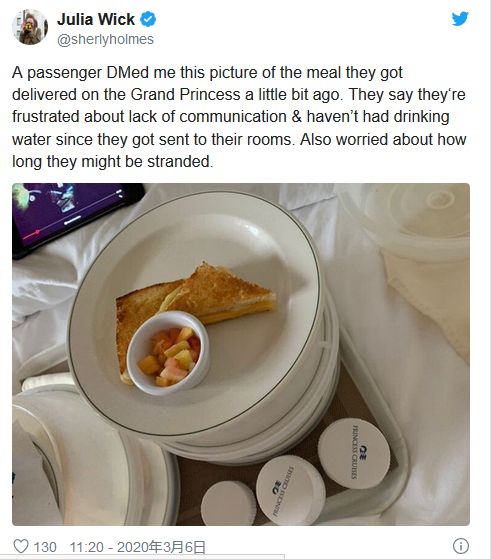Click Julia Wick's profile avatar
Screen dimensions: 491x559
(30, 27)
